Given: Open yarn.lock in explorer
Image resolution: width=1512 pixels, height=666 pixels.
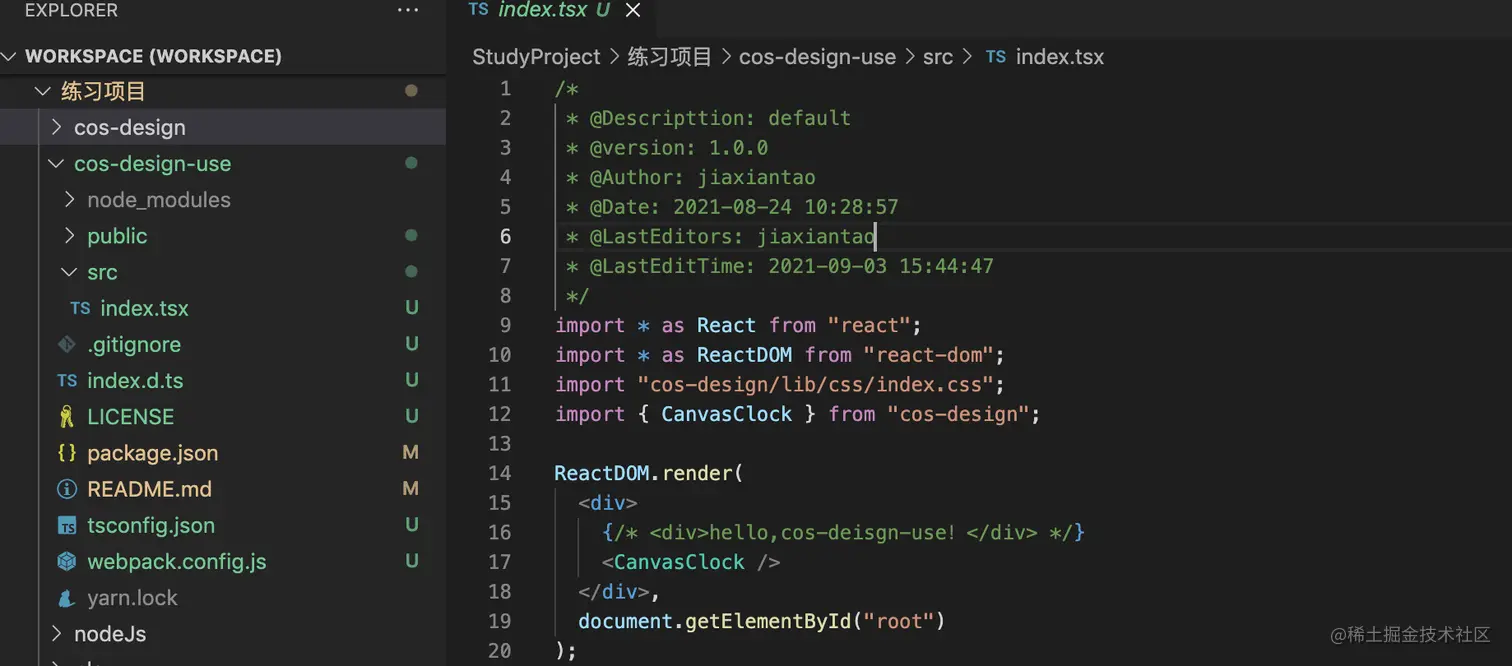Looking at the screenshot, I should point(132,598).
